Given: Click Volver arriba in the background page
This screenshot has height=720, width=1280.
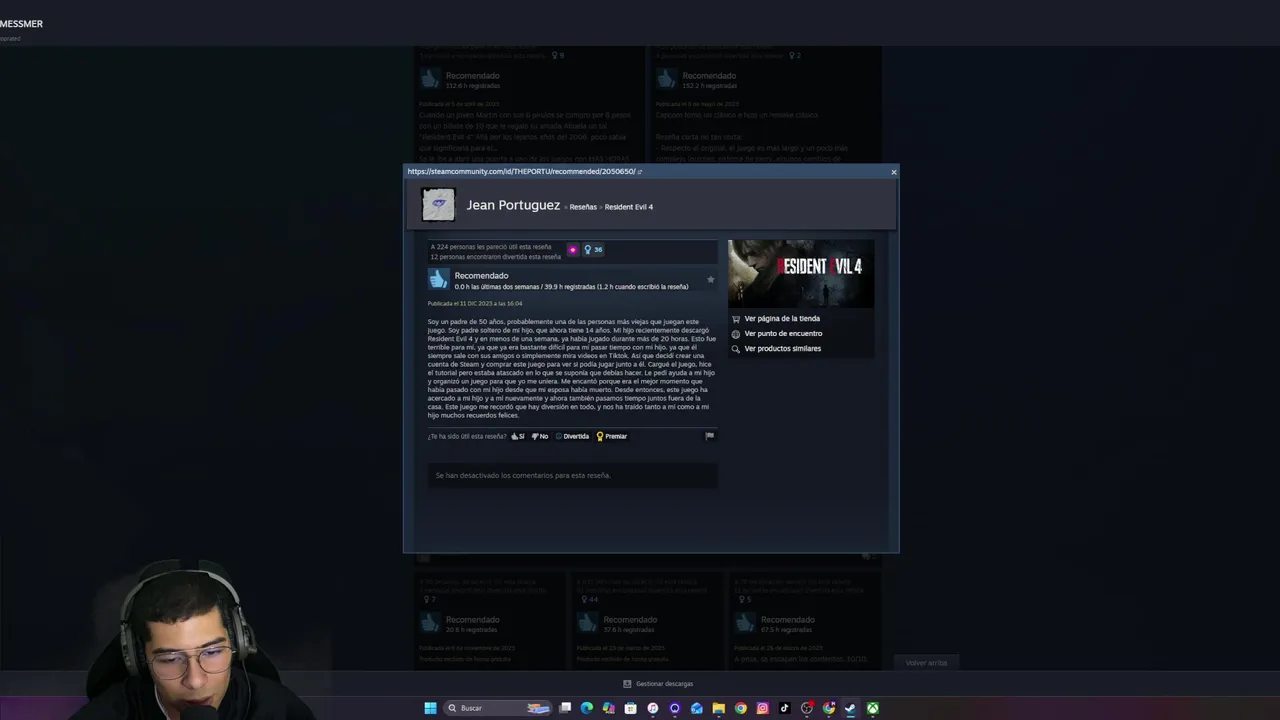Looking at the screenshot, I should (x=926, y=663).
